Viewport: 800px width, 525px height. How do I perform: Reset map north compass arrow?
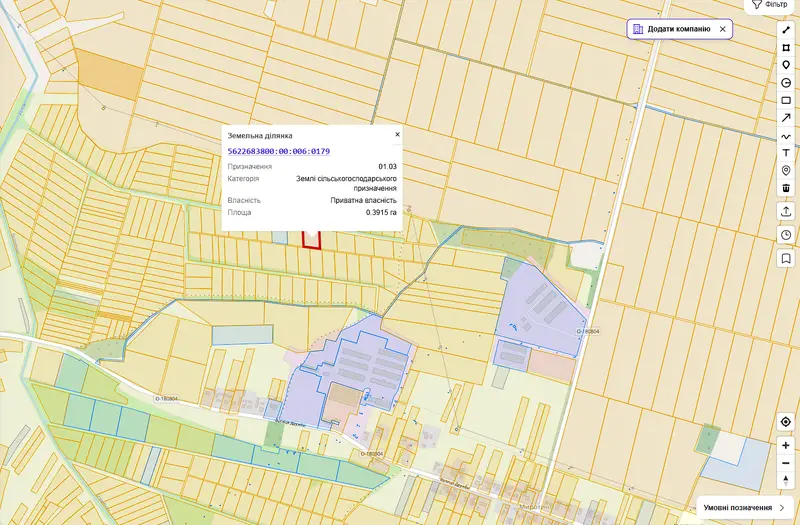(x=786, y=480)
